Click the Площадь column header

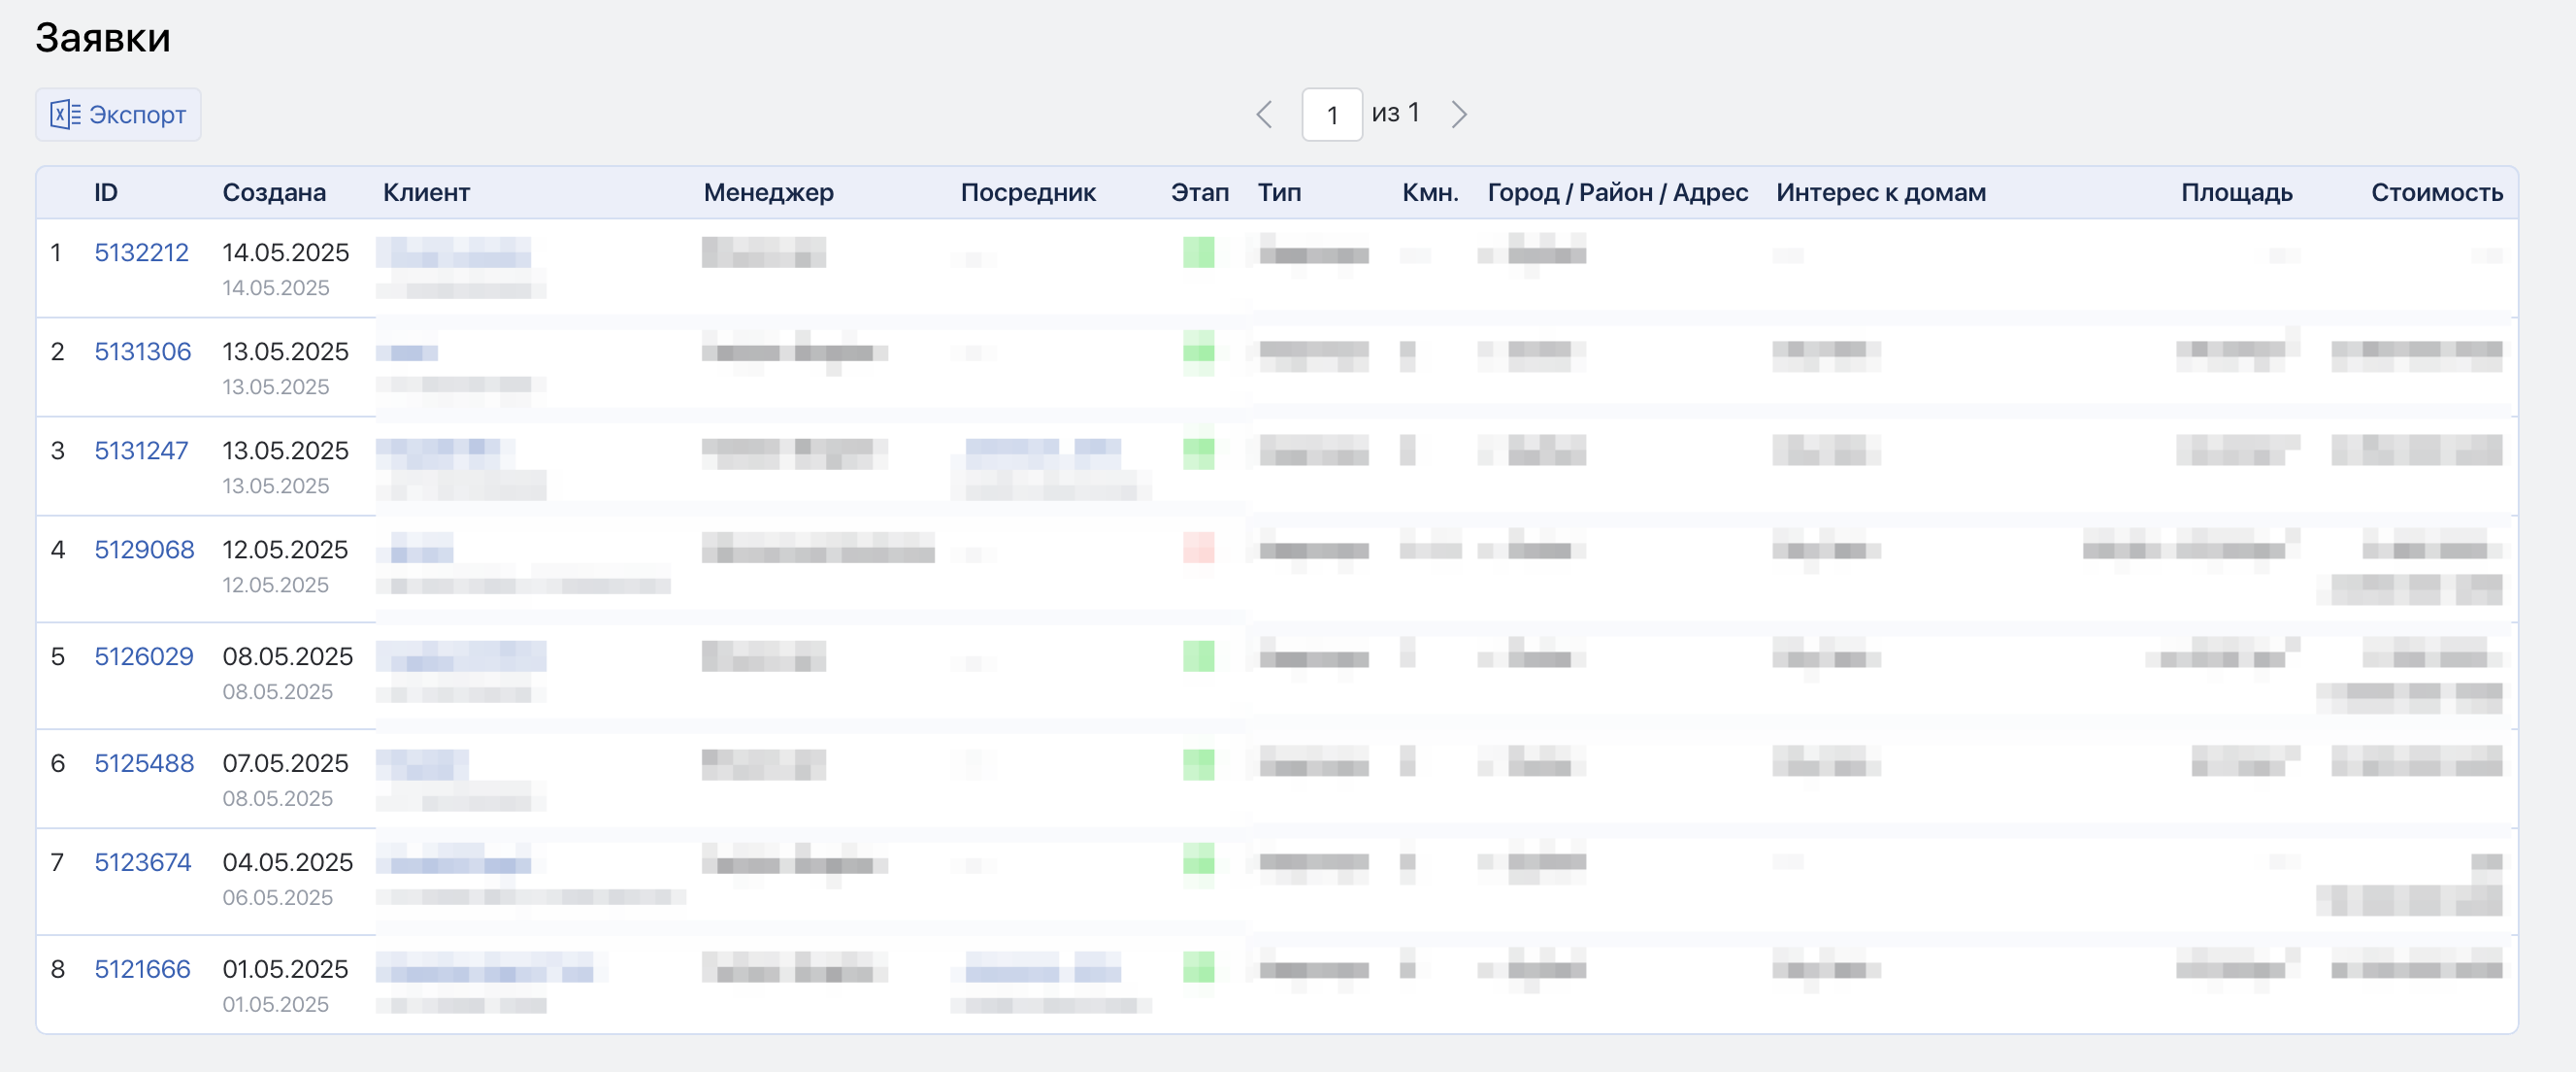[x=2236, y=192]
